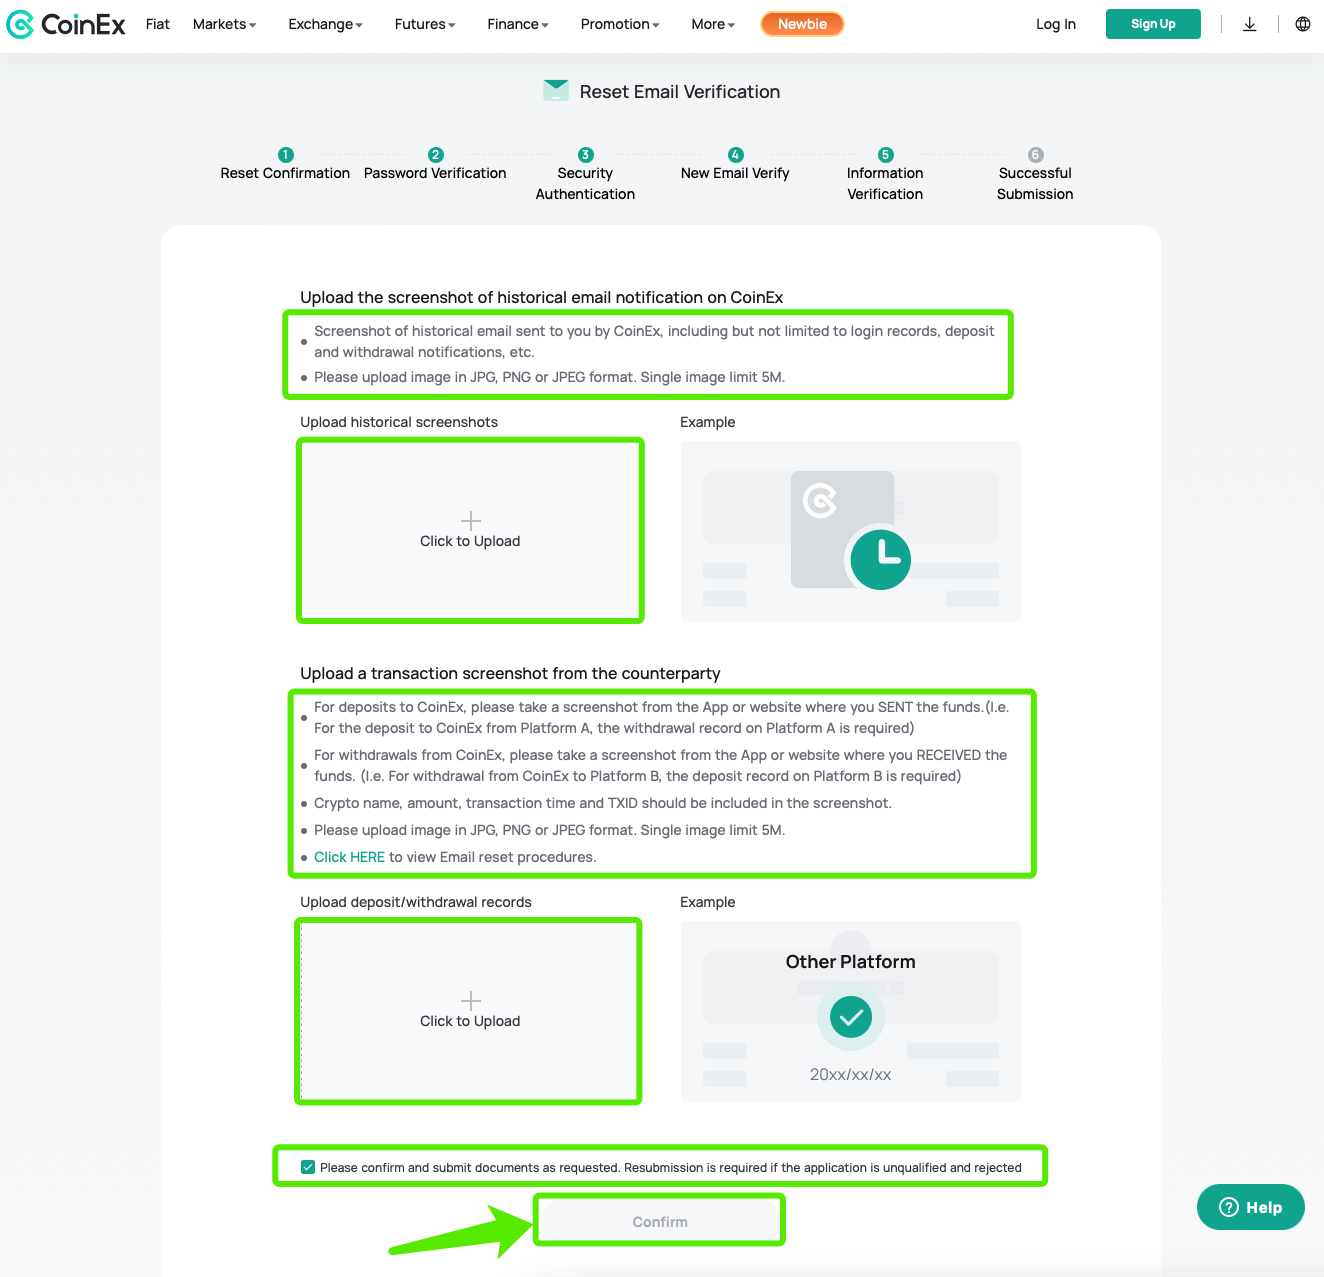Click the plus icon in historical screenshots upload
The height and width of the screenshot is (1277, 1324).
coord(470,521)
